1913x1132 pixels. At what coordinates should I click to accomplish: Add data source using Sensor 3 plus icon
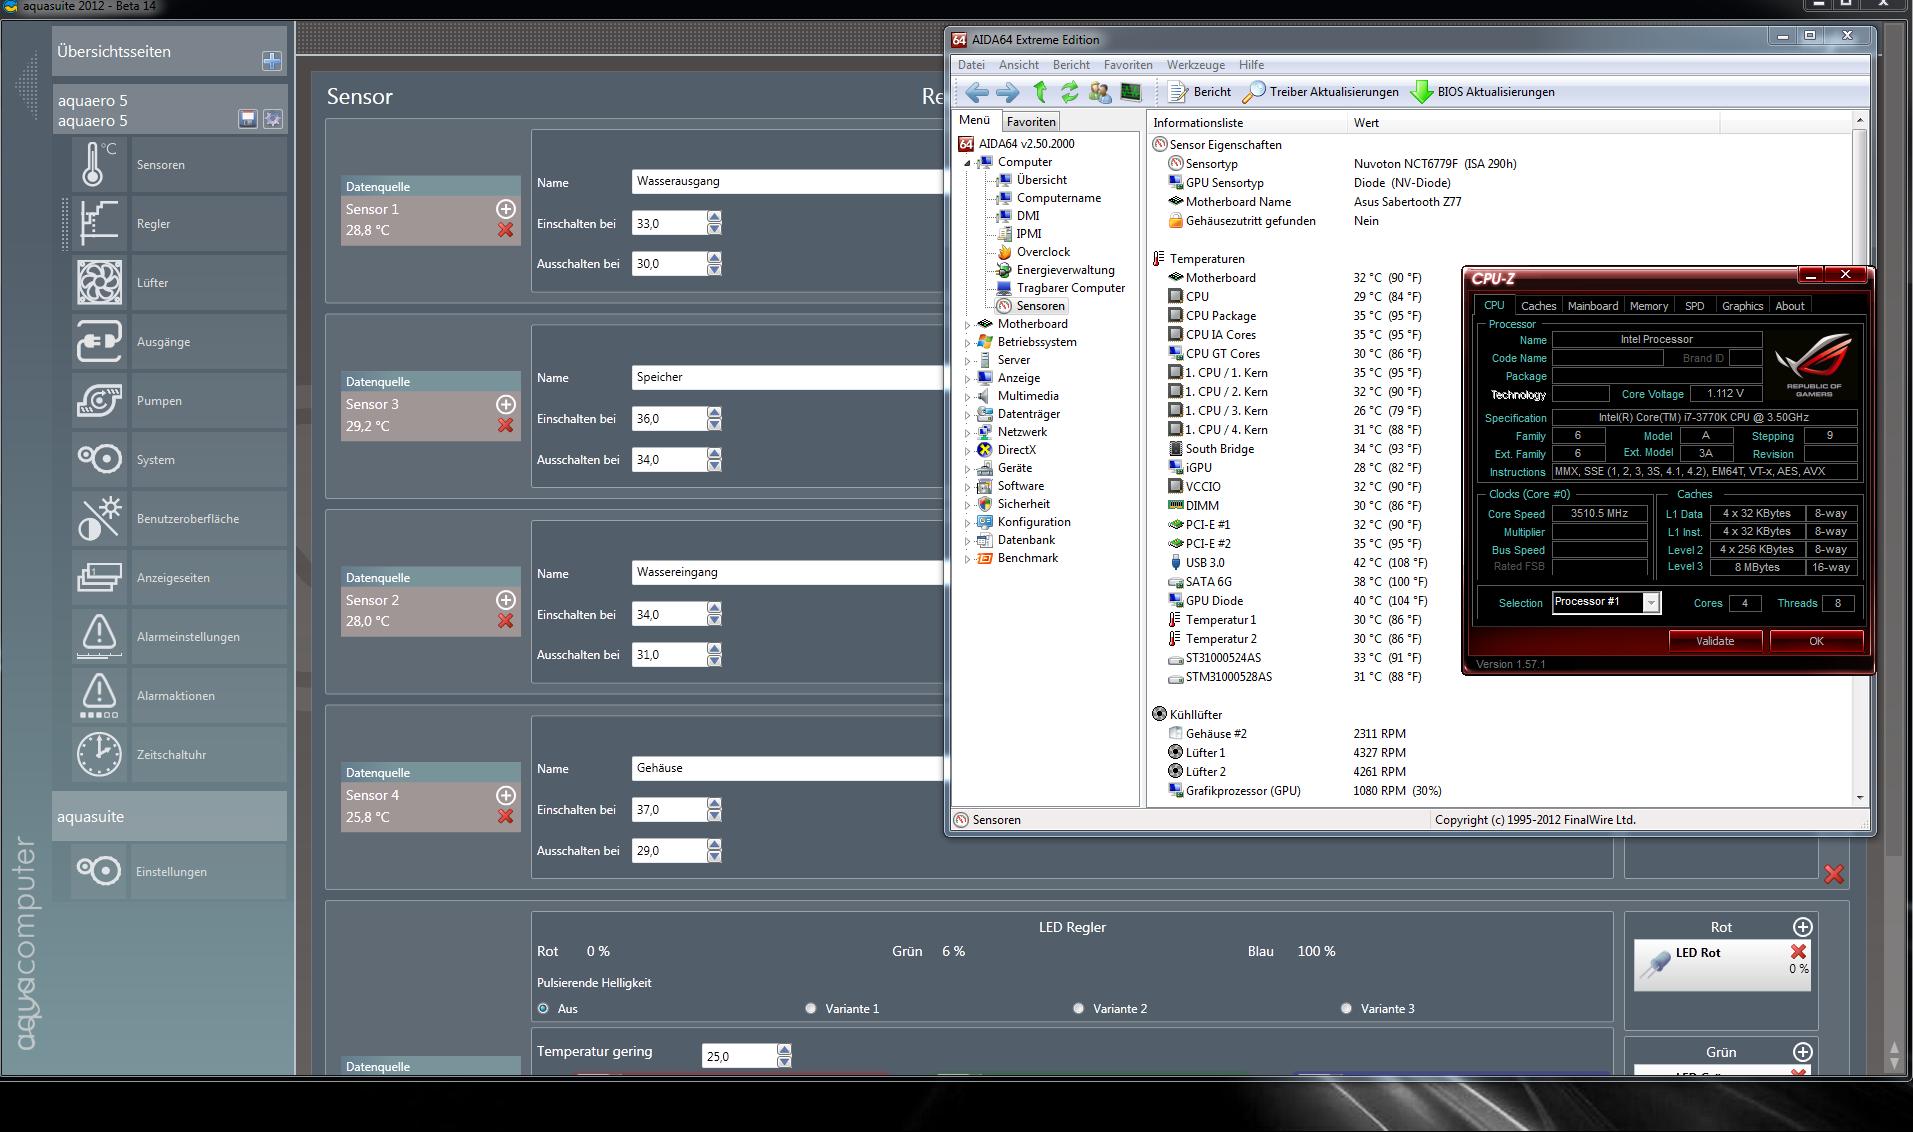pos(505,404)
